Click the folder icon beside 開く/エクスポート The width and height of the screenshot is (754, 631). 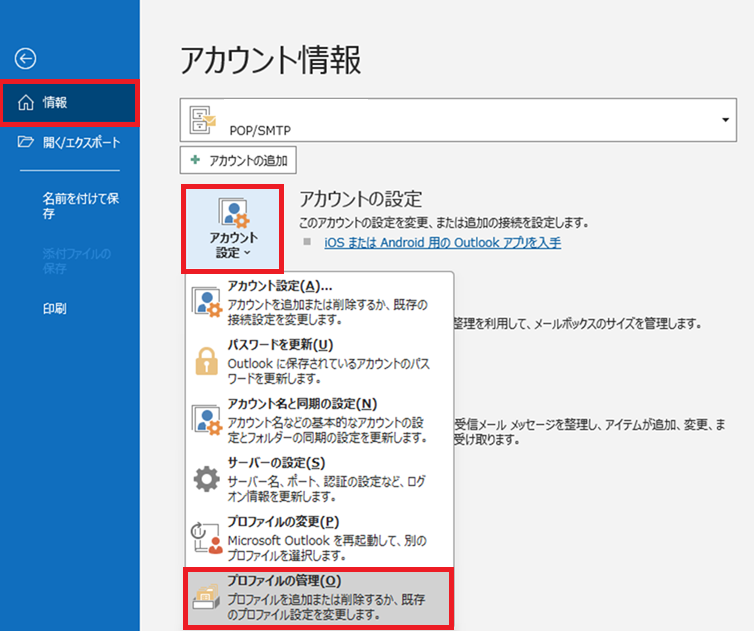(x=26, y=143)
